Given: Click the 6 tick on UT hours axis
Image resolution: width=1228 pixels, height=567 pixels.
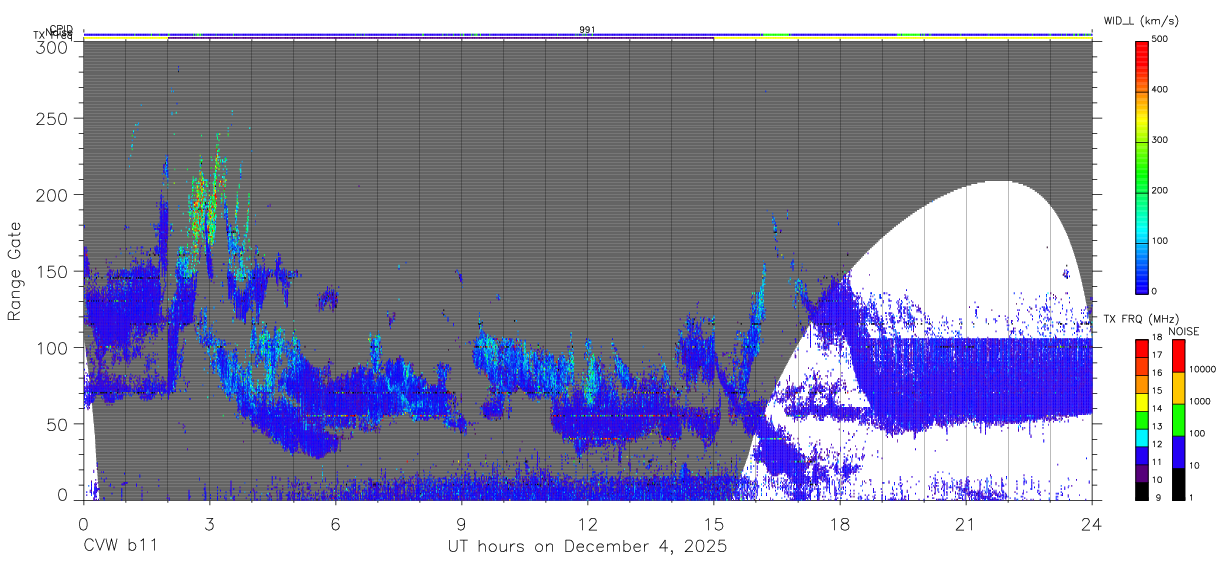Looking at the screenshot, I should point(335,524).
